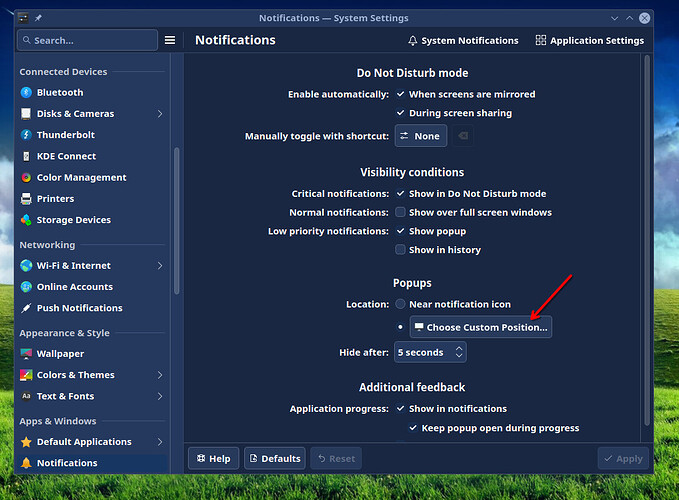Click the "5 seconds" hide after field
Viewport: 679px width, 500px height.
[430, 352]
